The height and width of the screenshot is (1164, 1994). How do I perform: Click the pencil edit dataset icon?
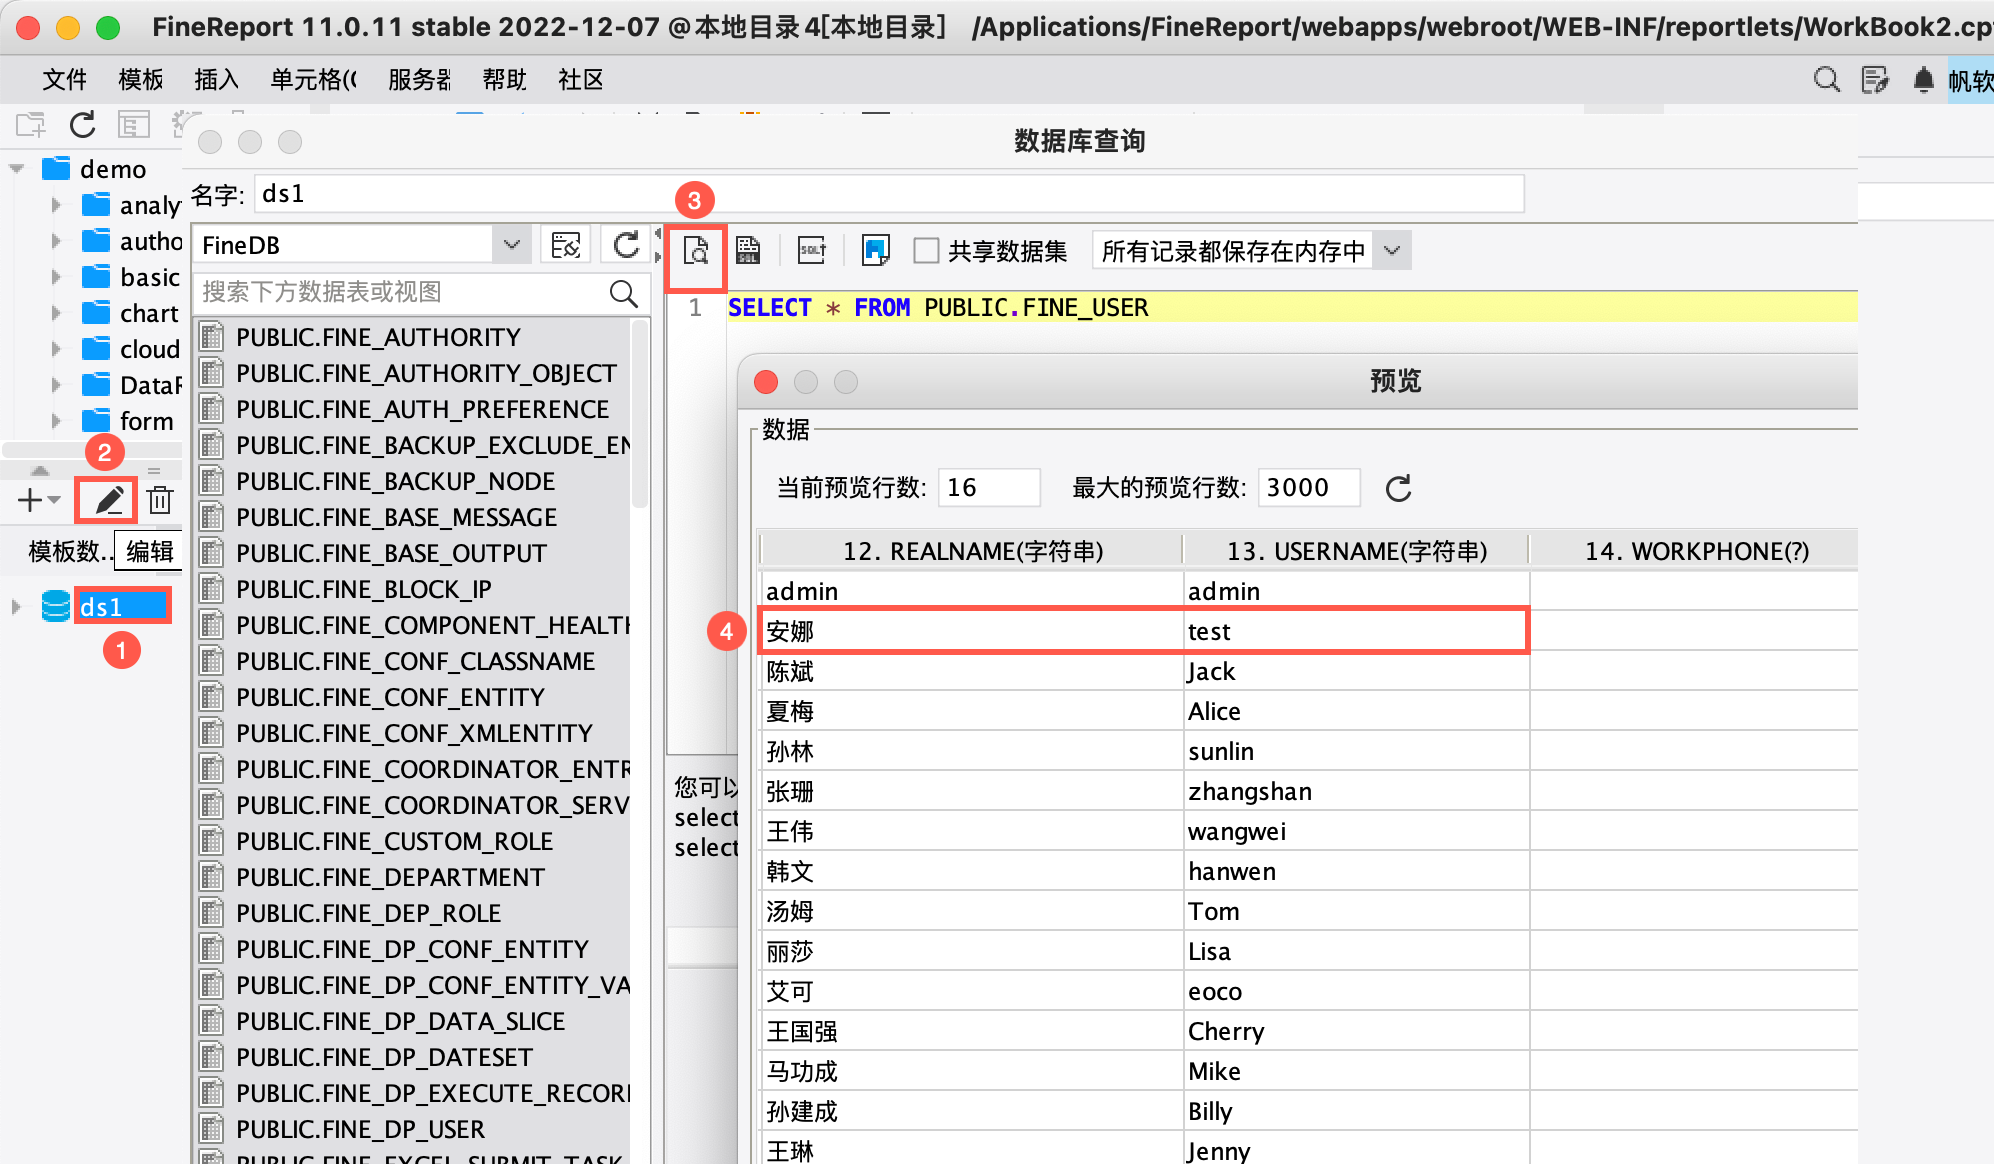(108, 499)
